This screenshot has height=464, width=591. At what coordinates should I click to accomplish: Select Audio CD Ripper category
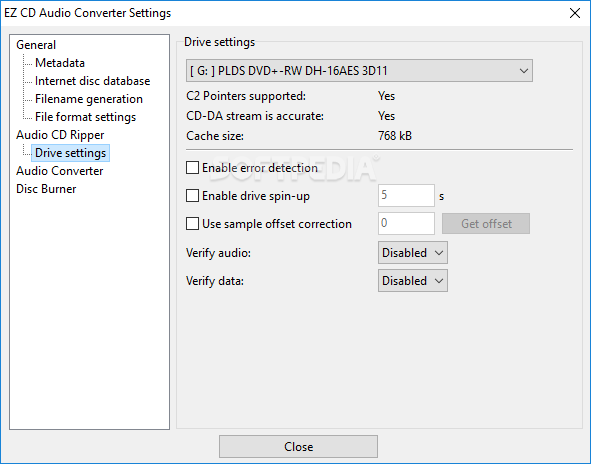[60, 135]
